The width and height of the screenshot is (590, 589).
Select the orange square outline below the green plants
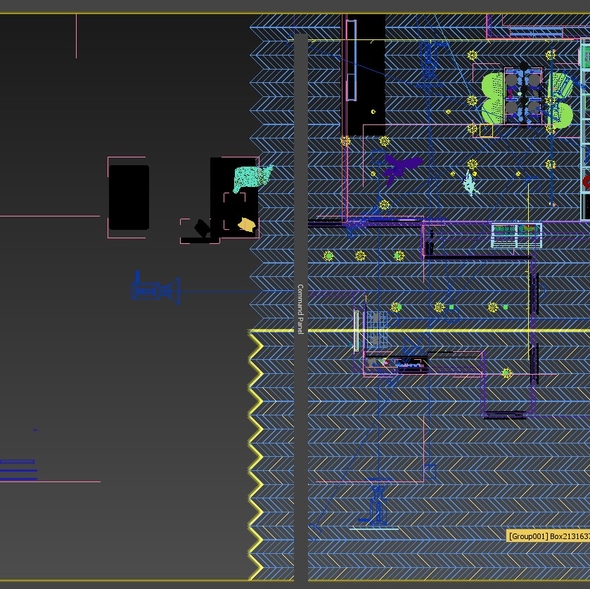click(486, 131)
